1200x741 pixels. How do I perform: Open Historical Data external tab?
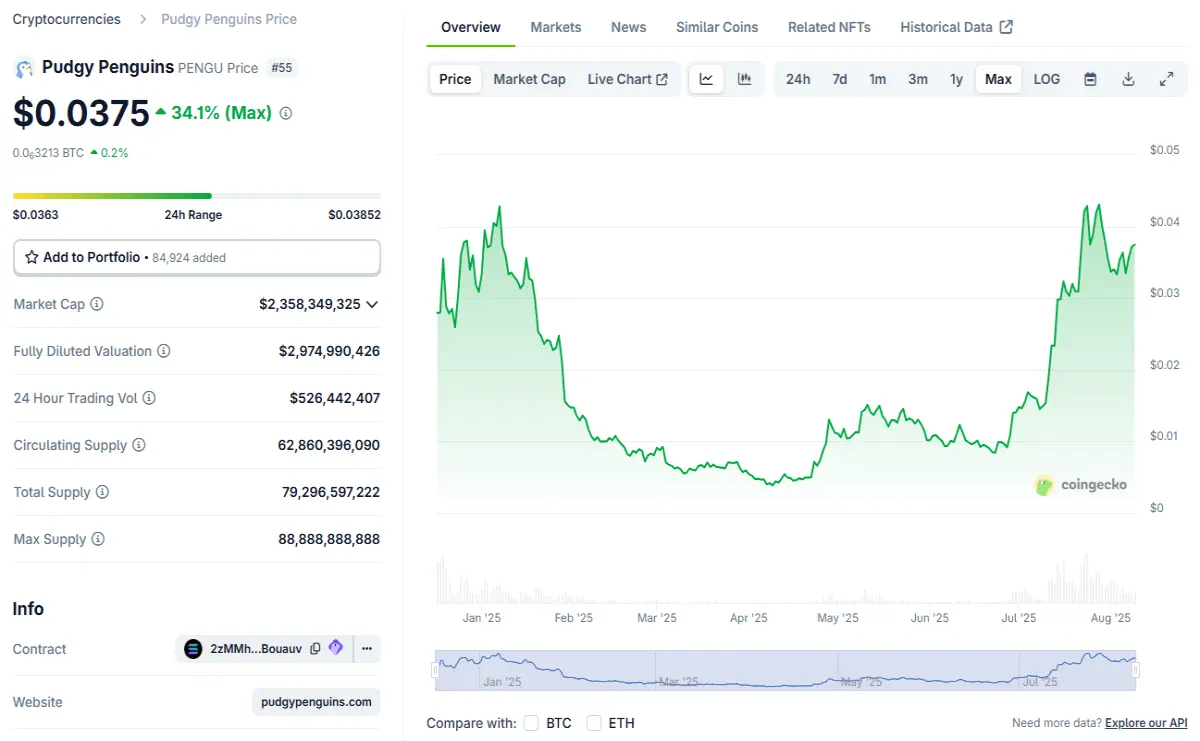[x=956, y=27]
